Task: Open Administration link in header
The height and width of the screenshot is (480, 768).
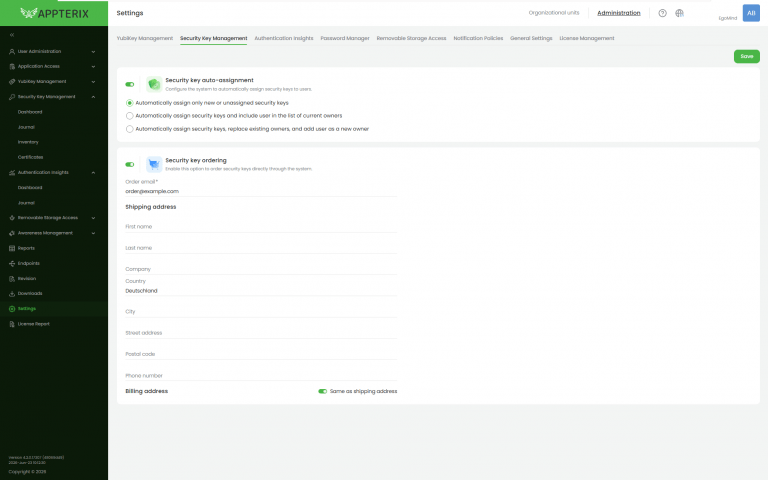Action: pyautogui.click(x=619, y=13)
